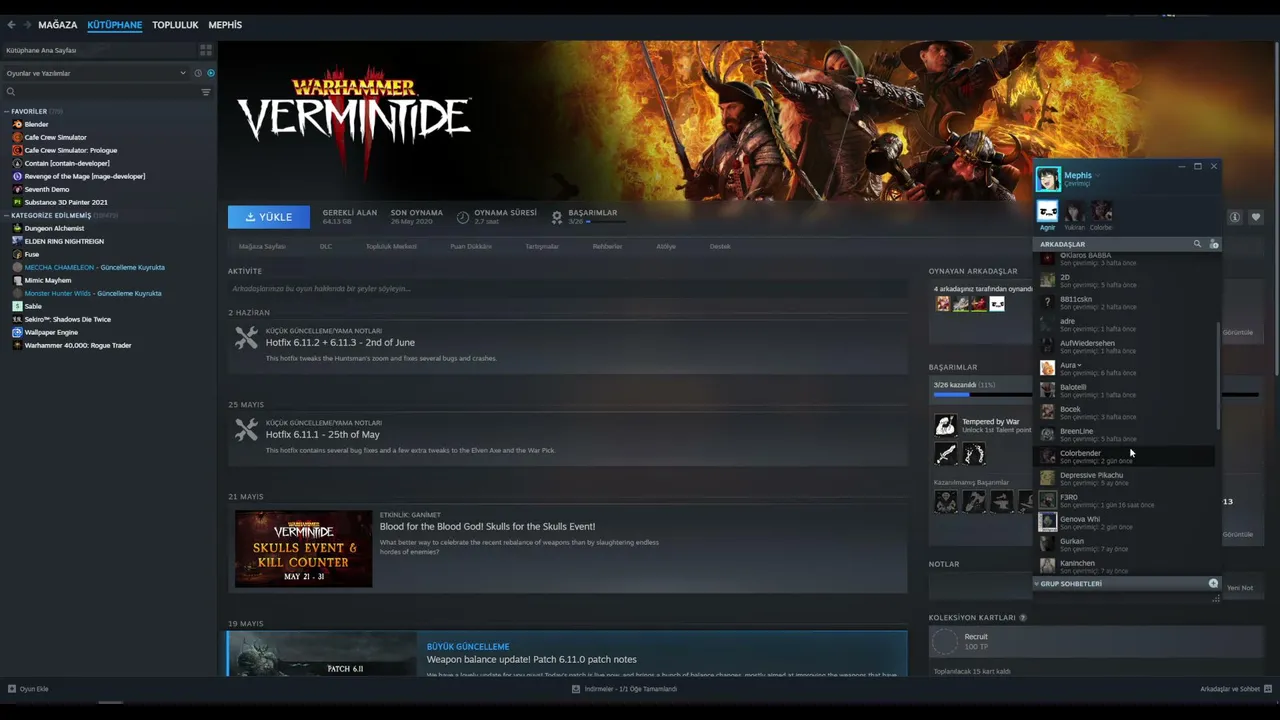The image size is (1280, 720).
Task: Open the MAĞAZA store tab
Action: 58,25
